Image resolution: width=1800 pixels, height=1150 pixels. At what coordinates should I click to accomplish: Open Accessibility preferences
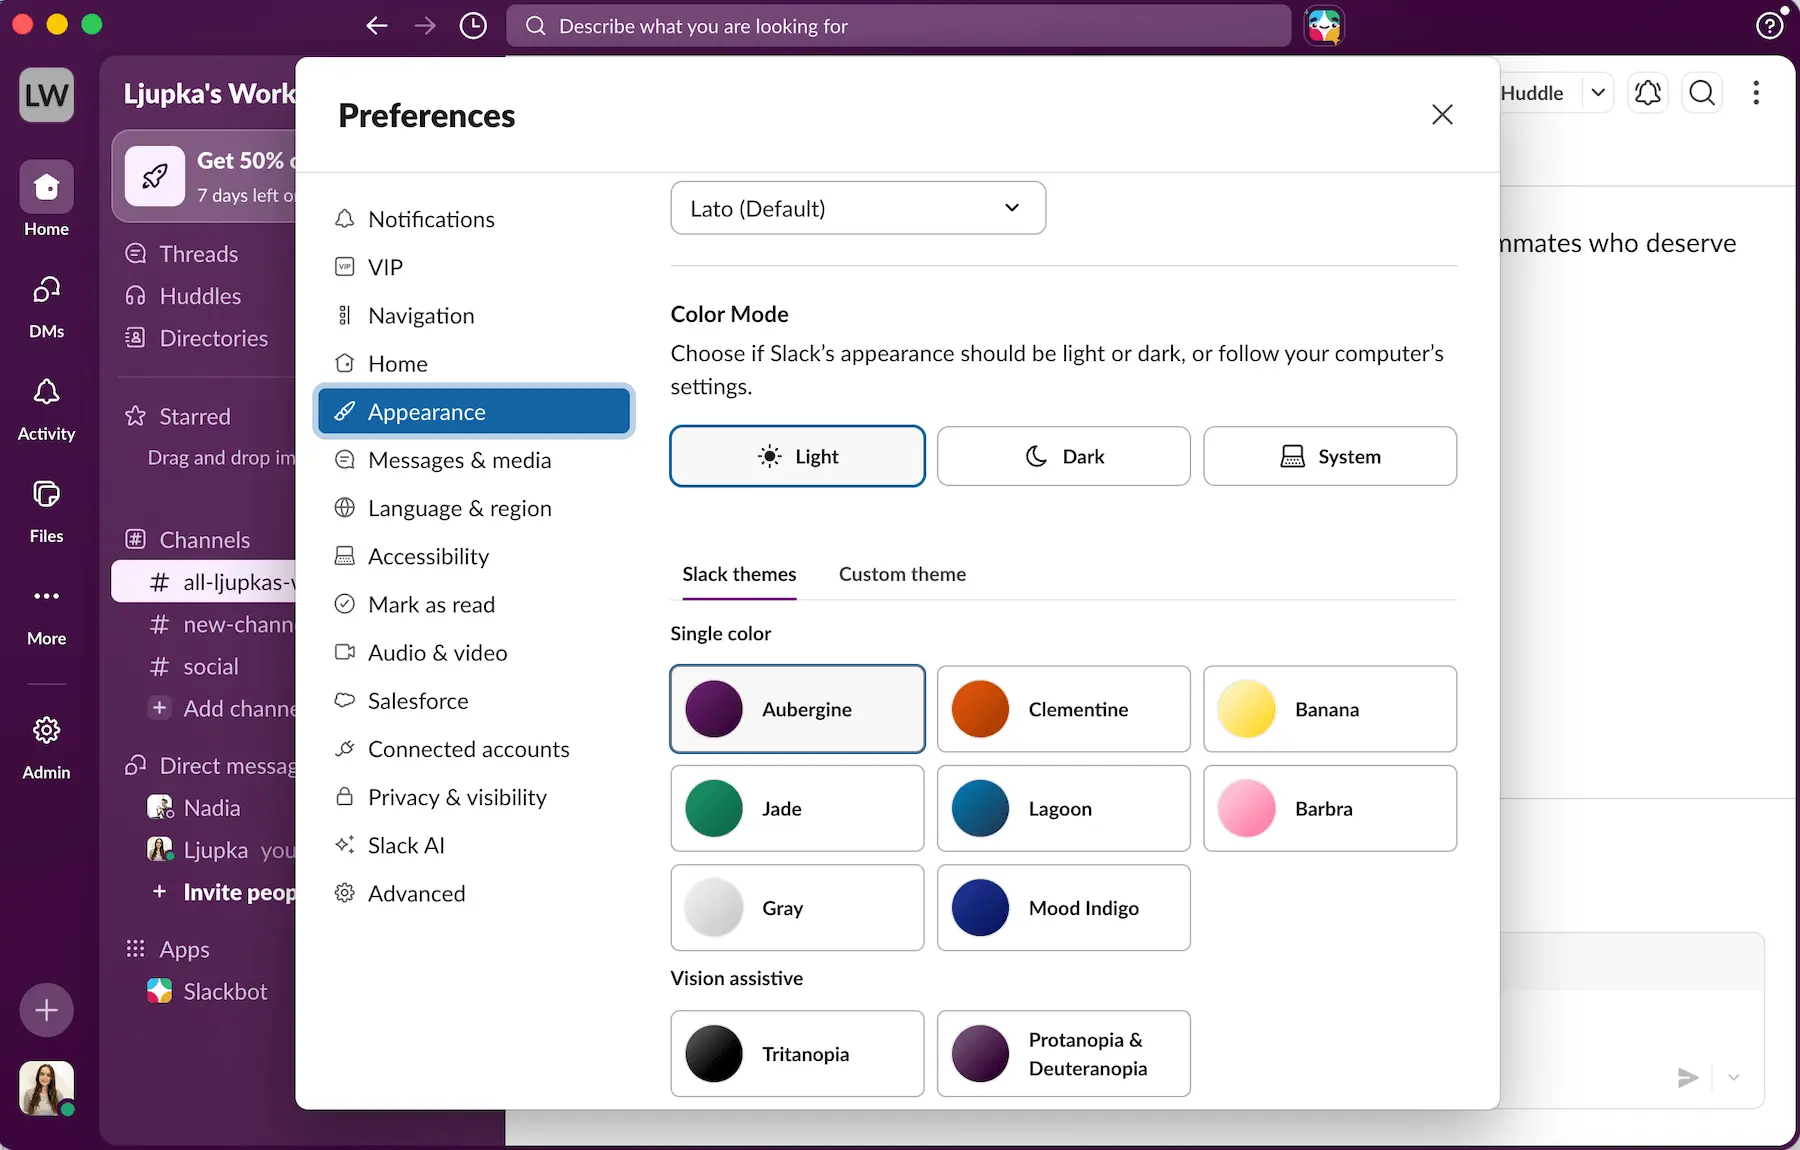point(474,556)
